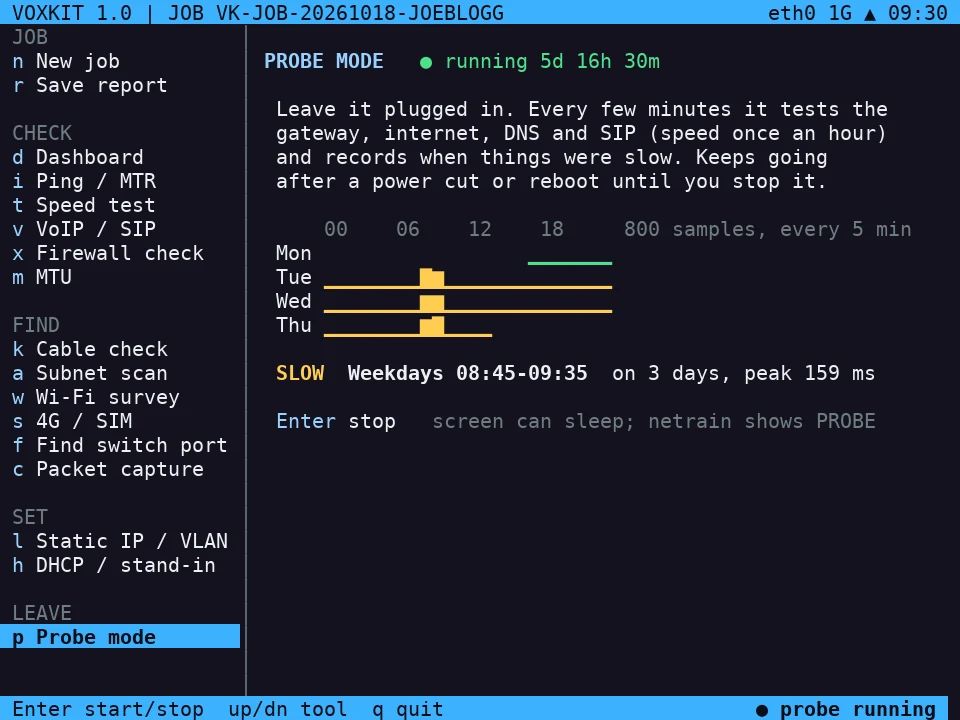Click screen can sleep hint text
The image size is (960, 720).
tap(533, 421)
